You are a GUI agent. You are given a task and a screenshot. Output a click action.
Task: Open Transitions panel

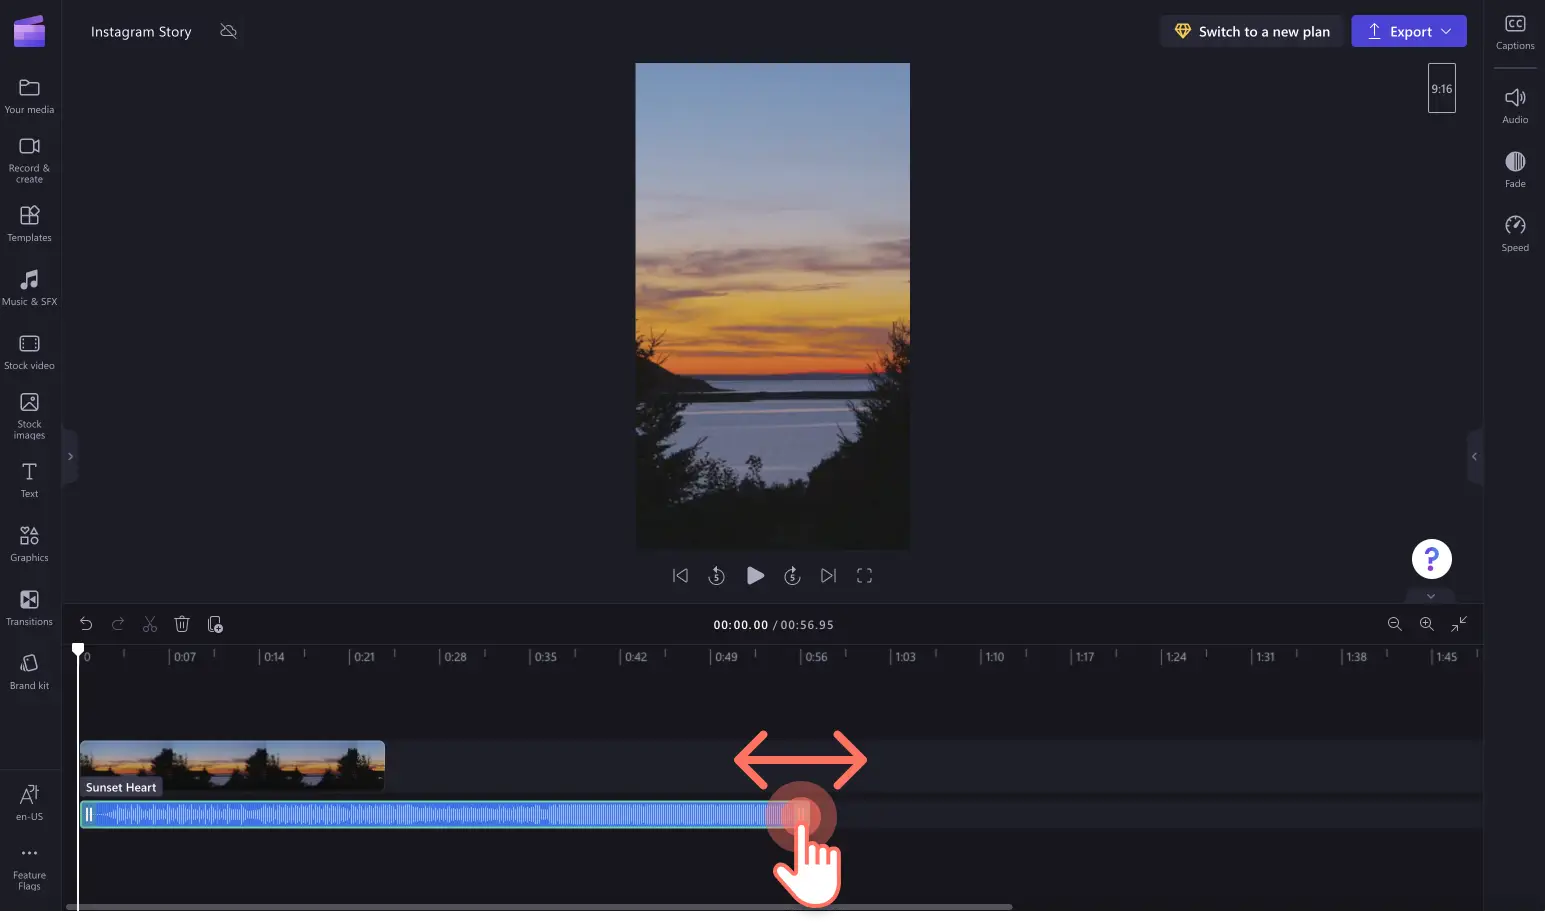click(29, 608)
